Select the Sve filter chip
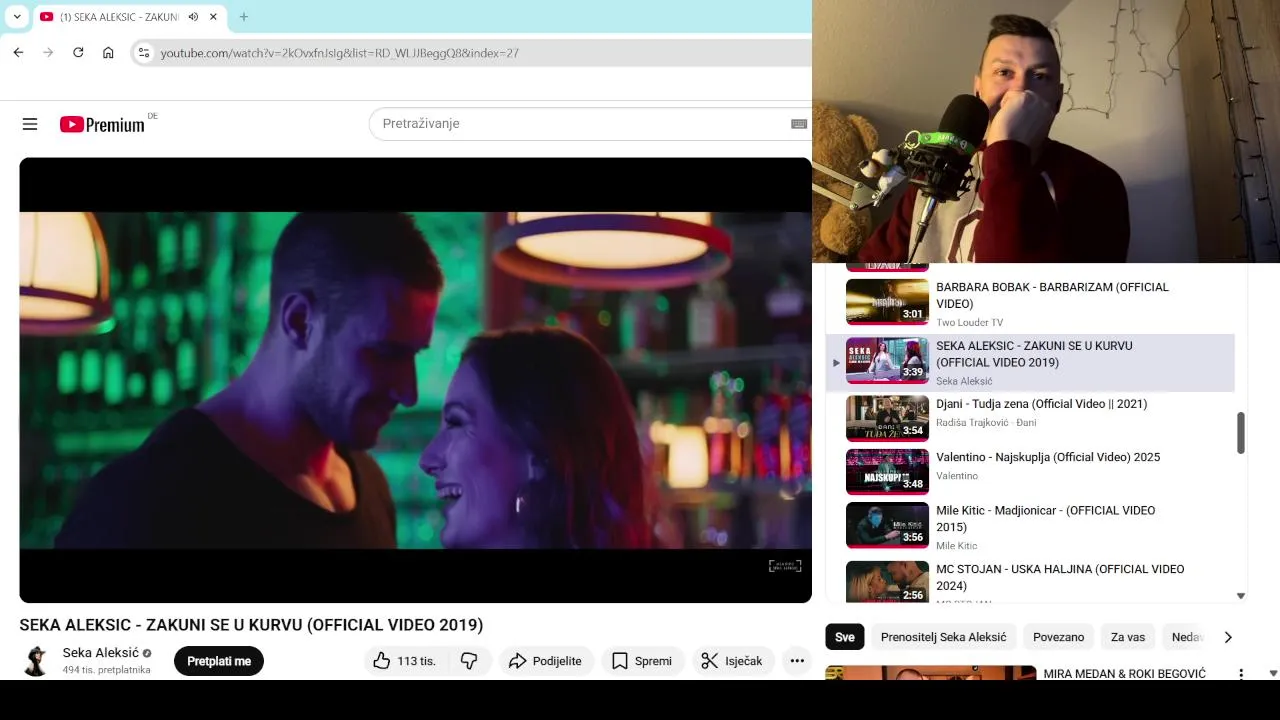Viewport: 1280px width, 720px height. click(x=845, y=637)
